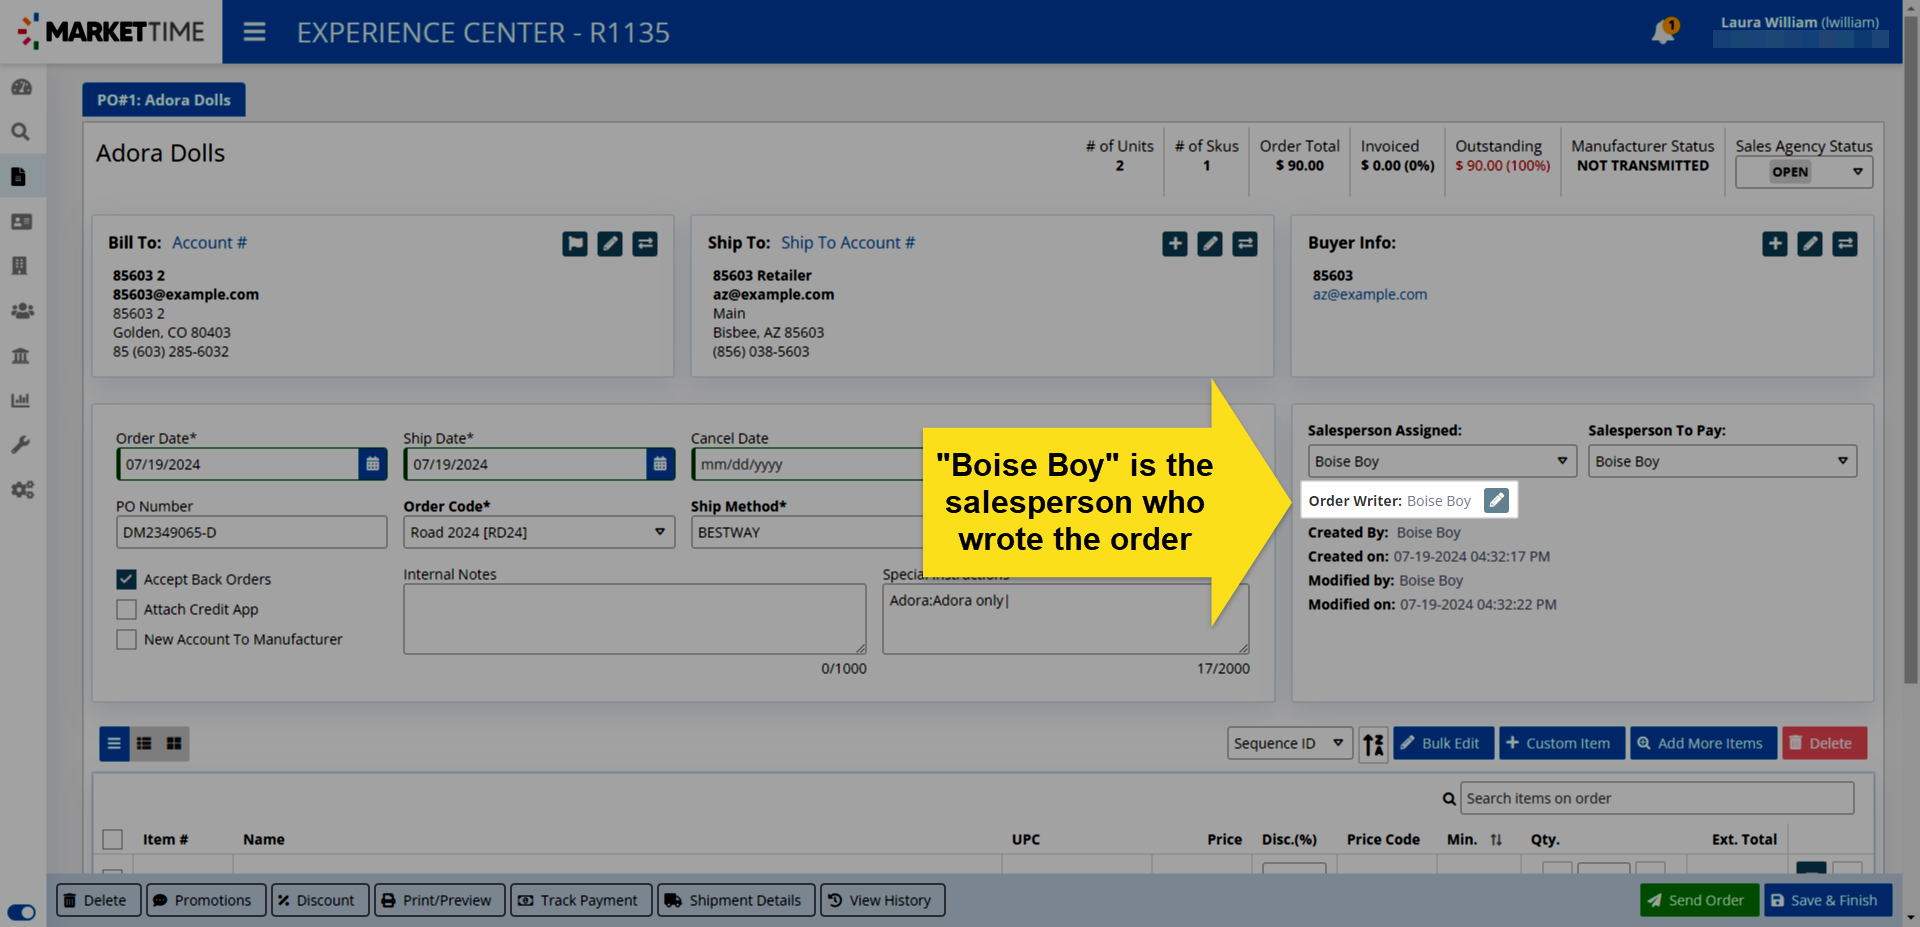Swap the Buyer Info contact
Viewport: 1920px width, 927px height.
pos(1845,244)
